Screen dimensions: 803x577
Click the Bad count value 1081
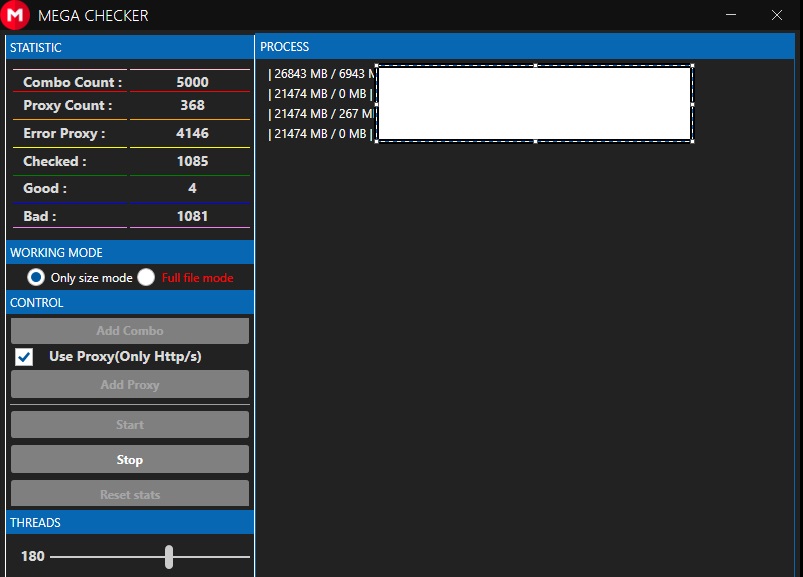pos(192,216)
